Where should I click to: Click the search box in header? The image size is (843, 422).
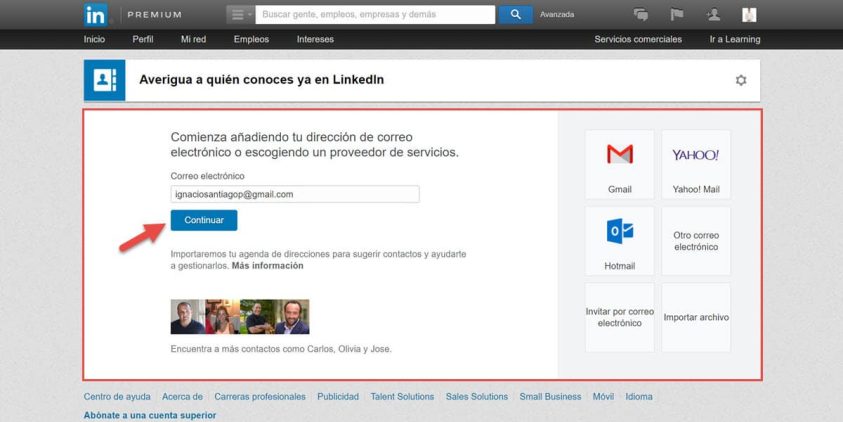tap(375, 15)
